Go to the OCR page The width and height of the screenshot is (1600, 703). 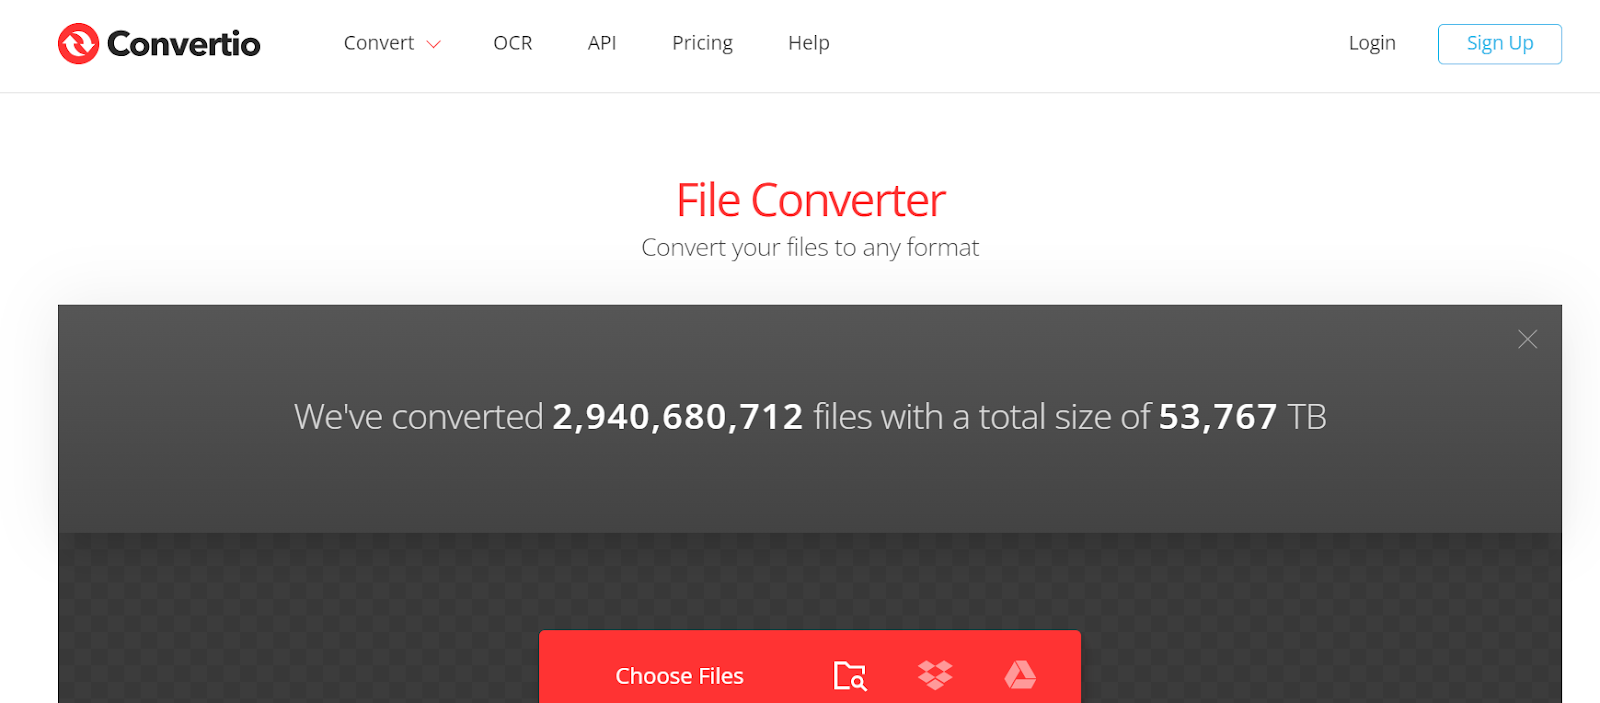513,43
